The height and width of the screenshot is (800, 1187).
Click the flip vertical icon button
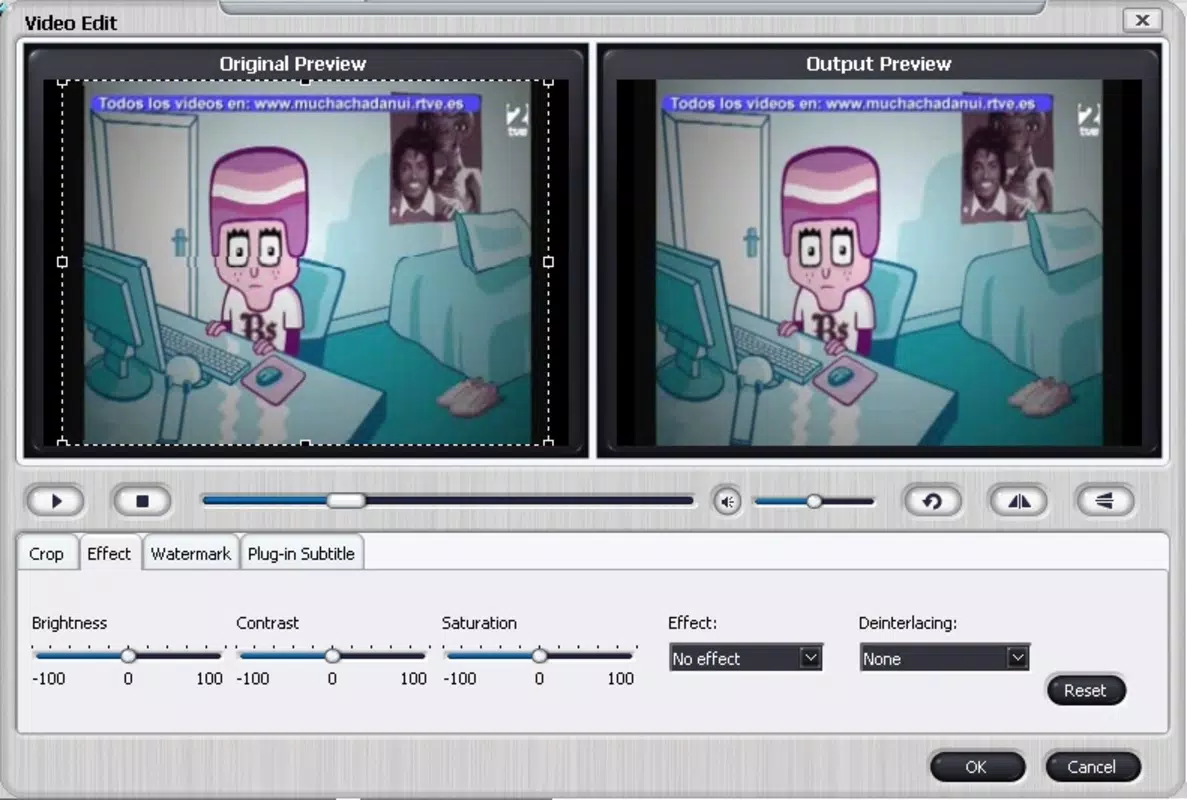[1105, 501]
